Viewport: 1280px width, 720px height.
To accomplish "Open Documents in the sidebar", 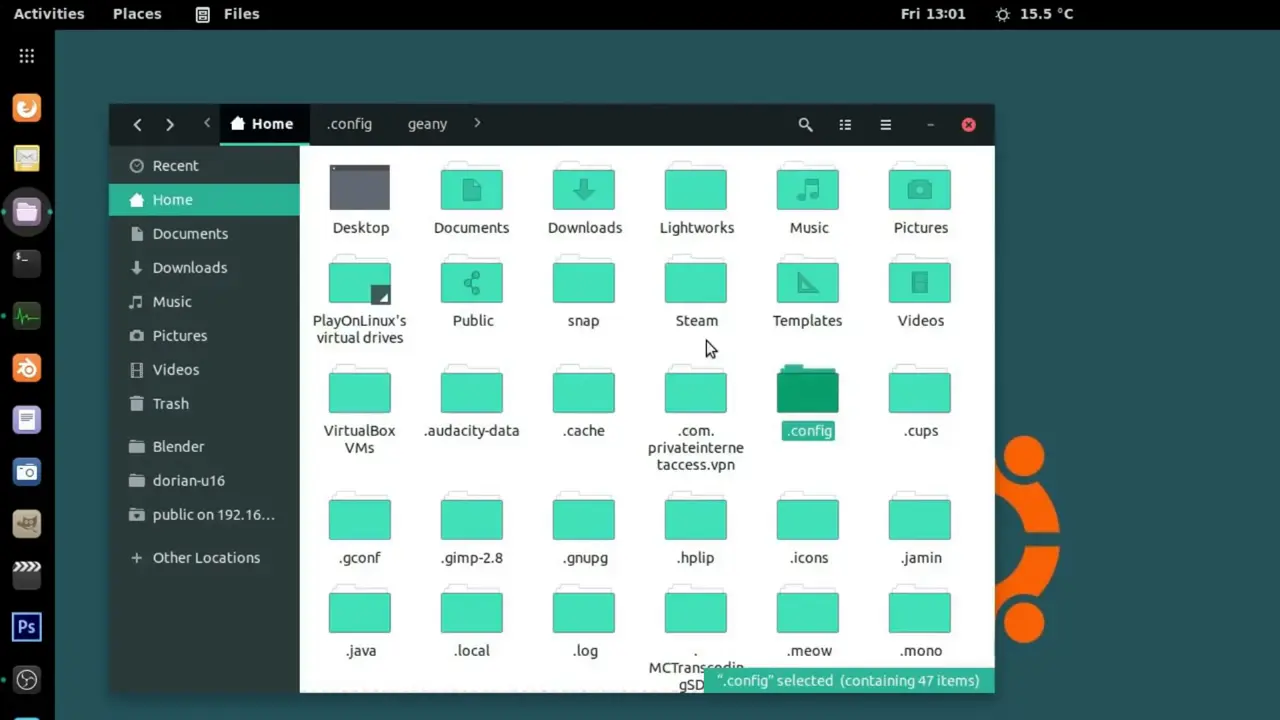I will point(204,234).
